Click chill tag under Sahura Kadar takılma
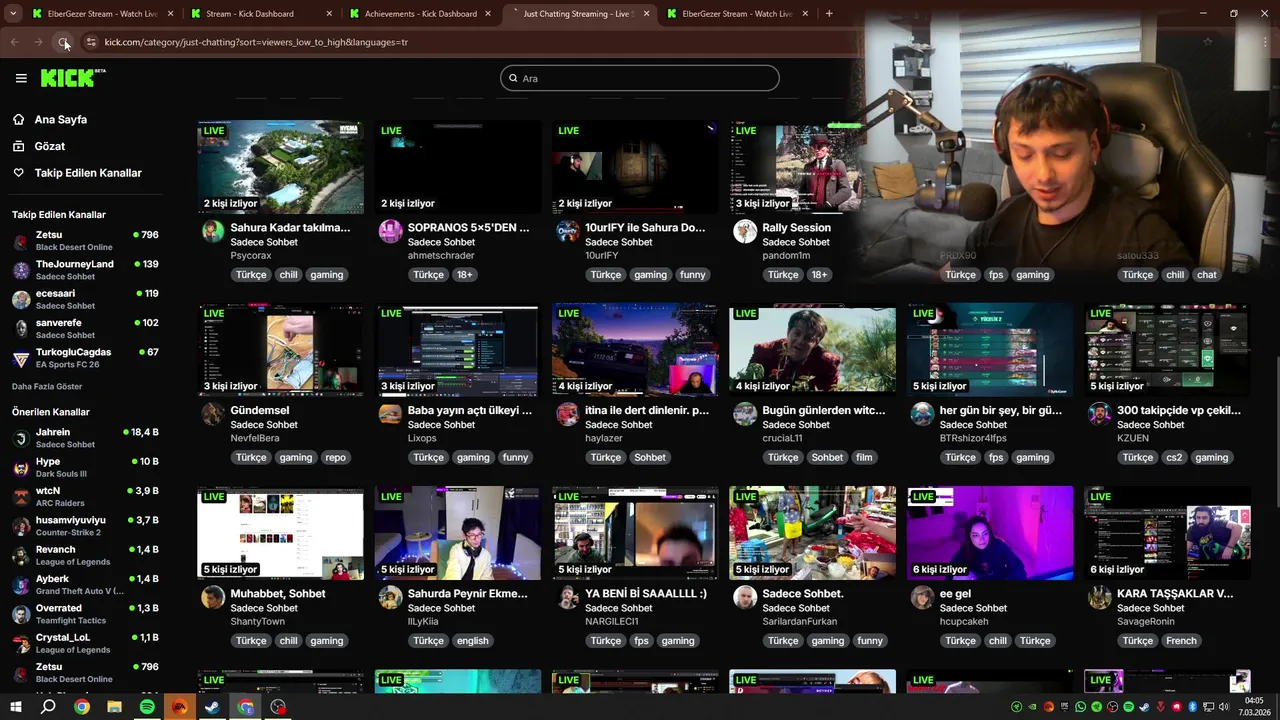This screenshot has height=720, width=1280. (288, 275)
